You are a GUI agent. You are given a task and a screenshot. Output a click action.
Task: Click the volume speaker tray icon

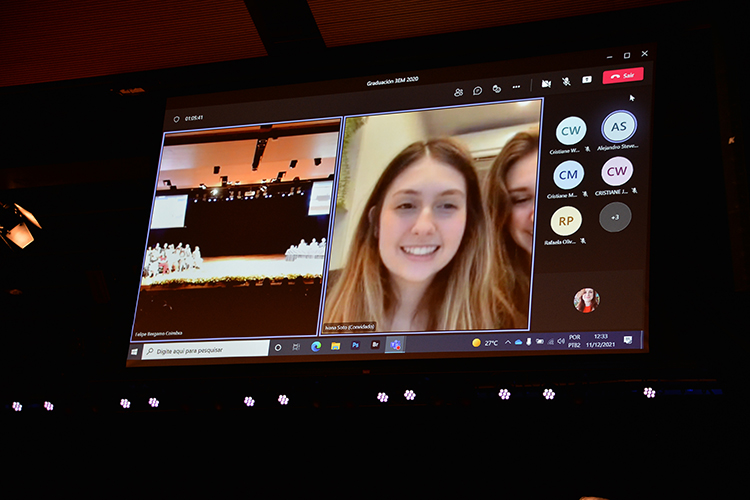[x=561, y=341]
